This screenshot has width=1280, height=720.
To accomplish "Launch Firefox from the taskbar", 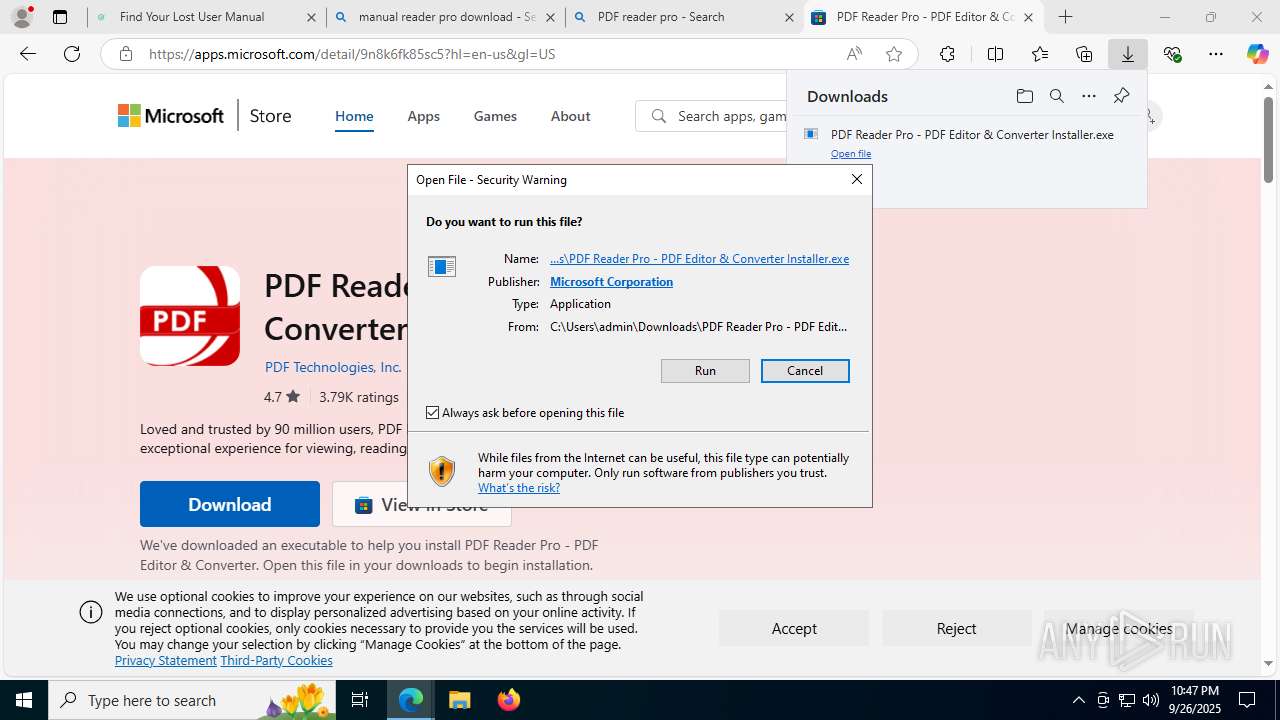I will tap(508, 700).
